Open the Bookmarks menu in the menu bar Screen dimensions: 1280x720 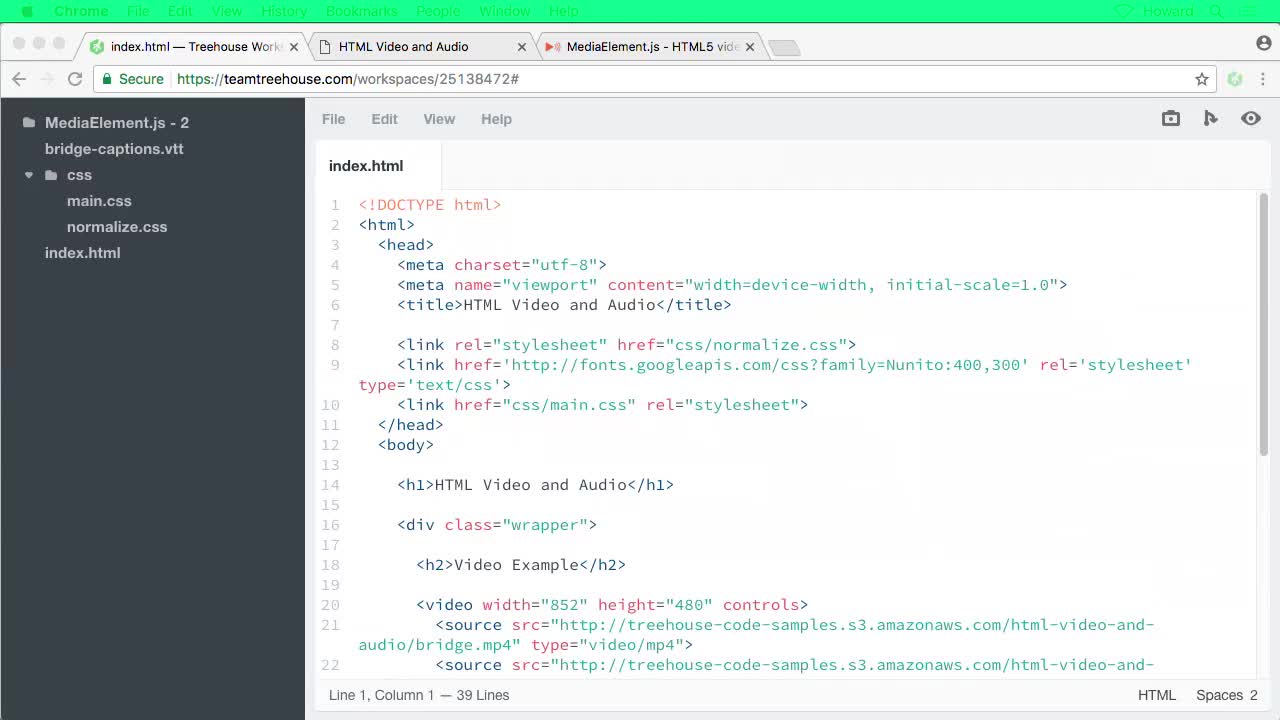tap(361, 11)
